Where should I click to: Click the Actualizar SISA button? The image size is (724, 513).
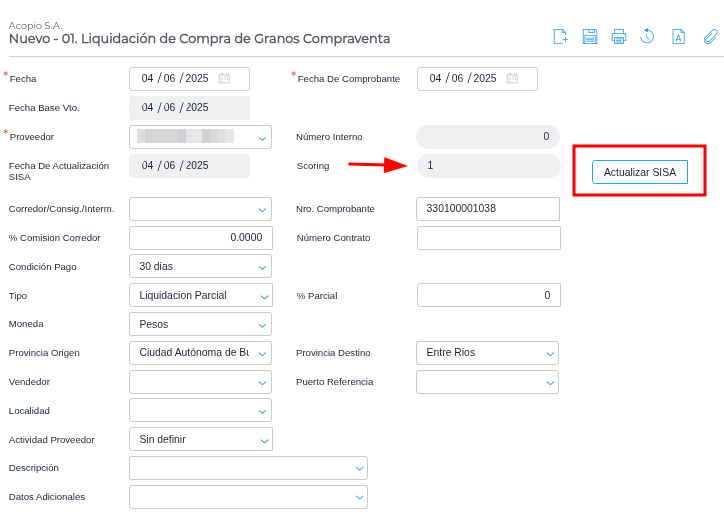point(640,172)
